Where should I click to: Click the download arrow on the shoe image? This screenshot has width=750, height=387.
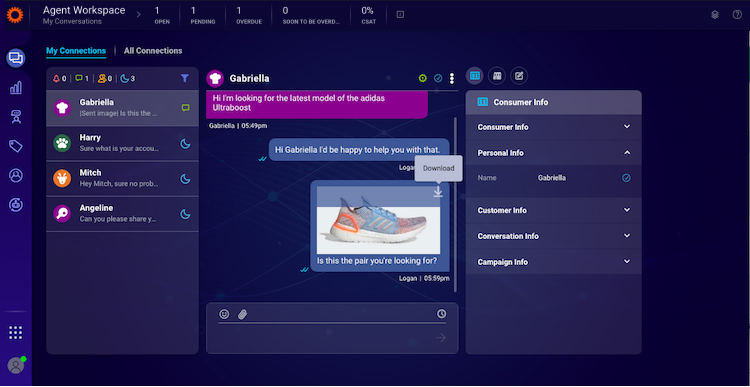pyautogui.click(x=438, y=191)
